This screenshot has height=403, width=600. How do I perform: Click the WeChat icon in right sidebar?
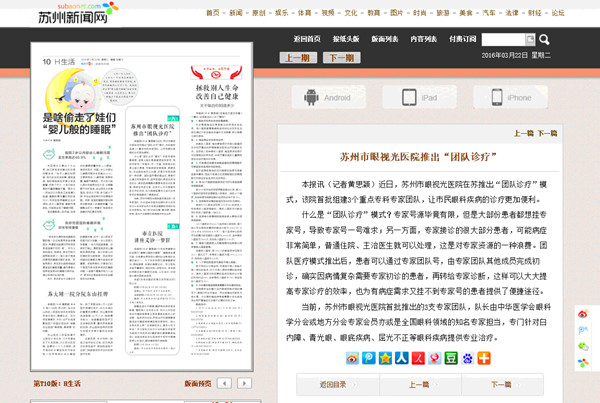point(585,346)
